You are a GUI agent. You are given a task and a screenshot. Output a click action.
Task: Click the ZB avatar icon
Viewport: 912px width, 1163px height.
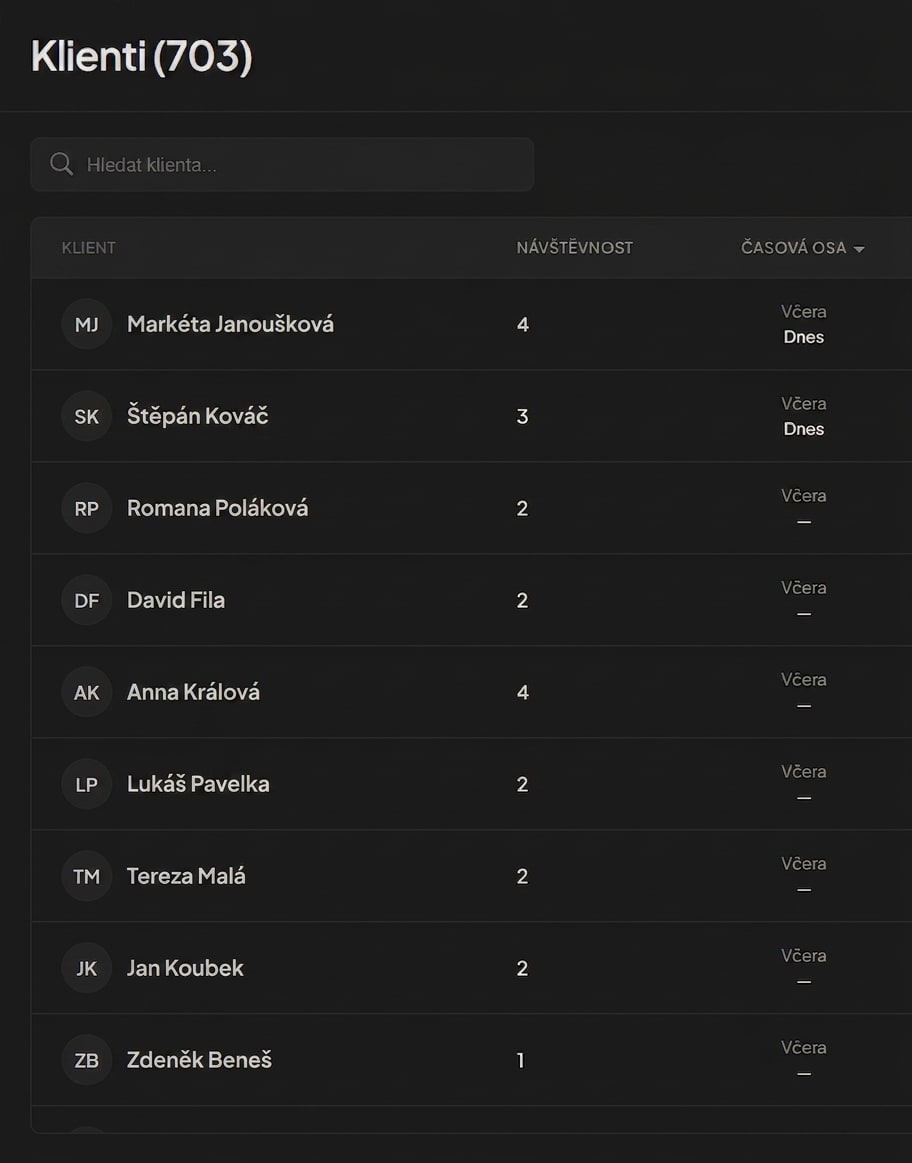[x=86, y=1060]
